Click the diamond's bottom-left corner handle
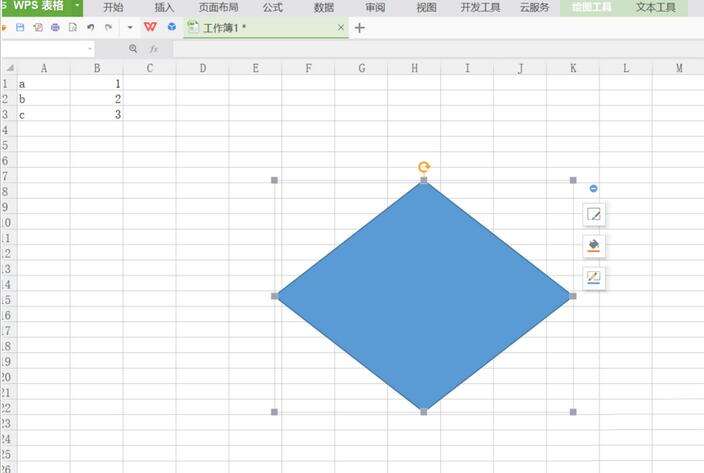Image resolution: width=704 pixels, height=473 pixels. (274, 412)
